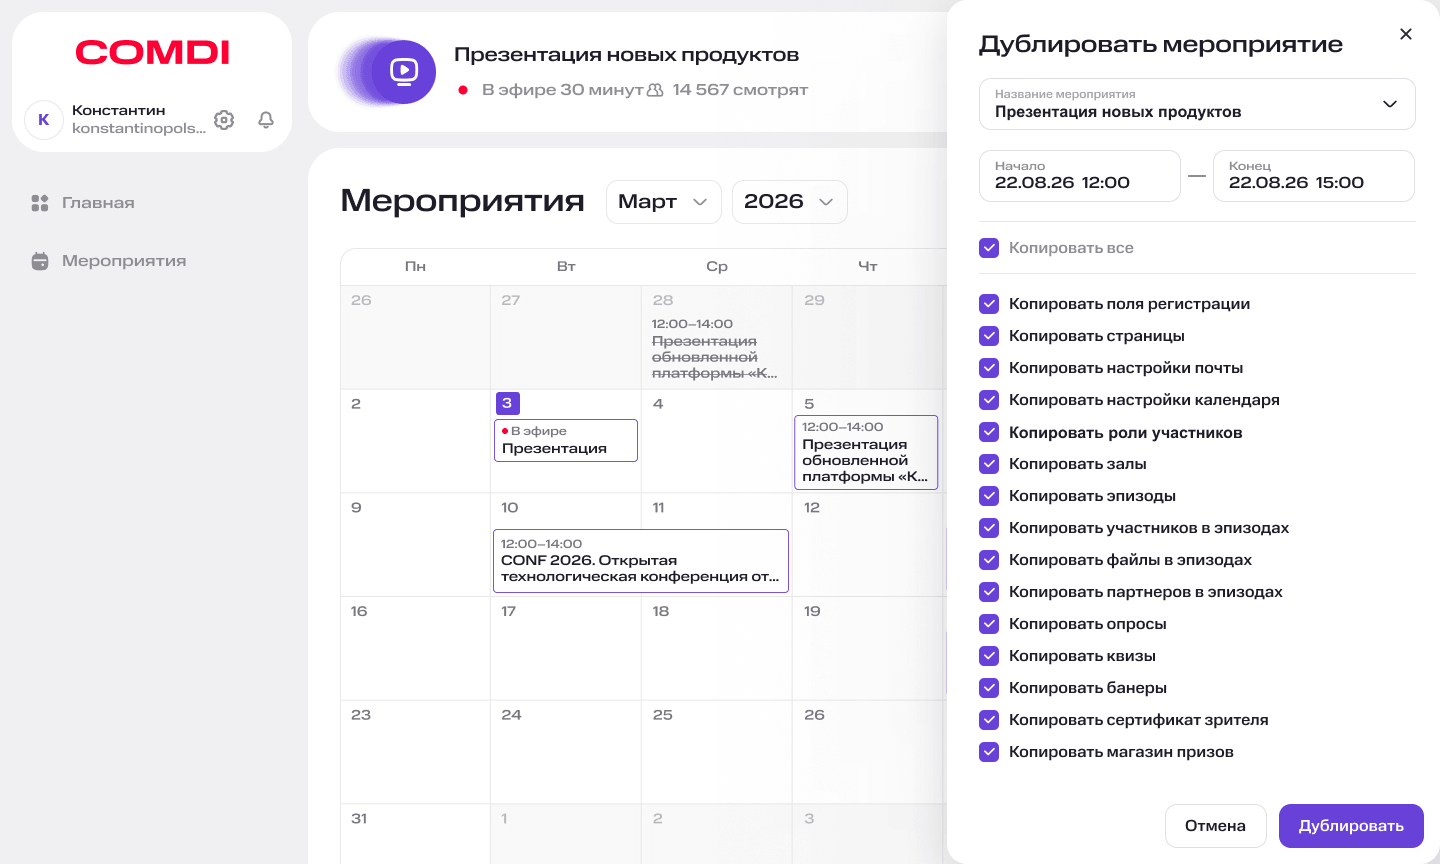Expand the 2026 year dropdown
The width and height of the screenshot is (1440, 864).
(x=789, y=202)
